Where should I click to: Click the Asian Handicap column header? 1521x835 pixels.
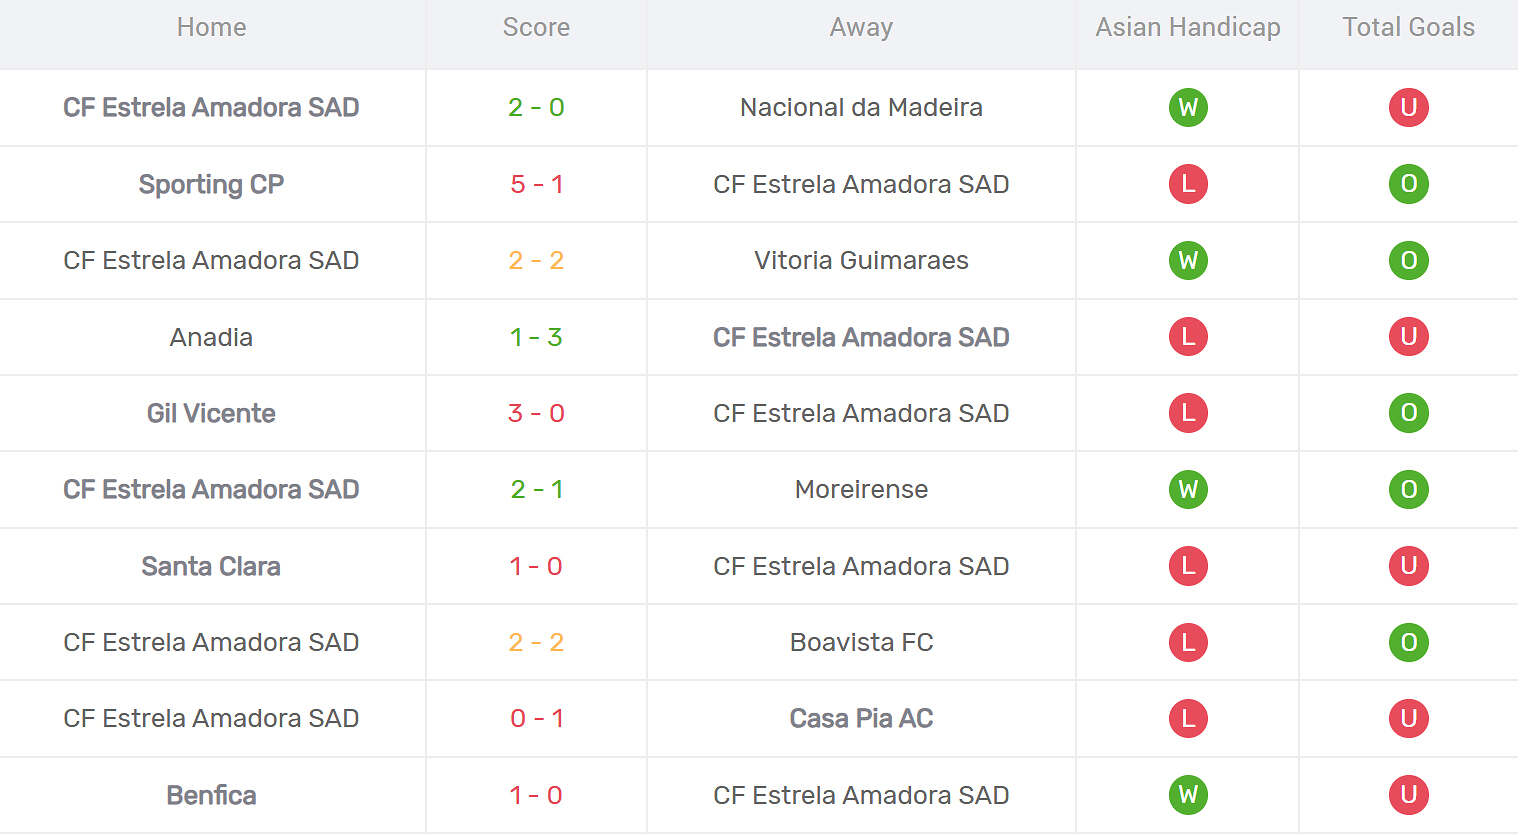point(1188,27)
